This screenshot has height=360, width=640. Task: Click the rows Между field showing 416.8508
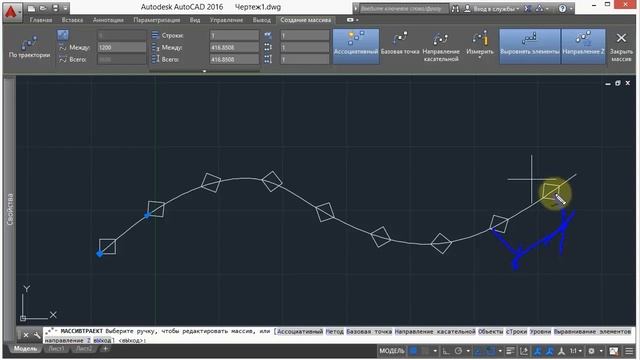coord(234,47)
